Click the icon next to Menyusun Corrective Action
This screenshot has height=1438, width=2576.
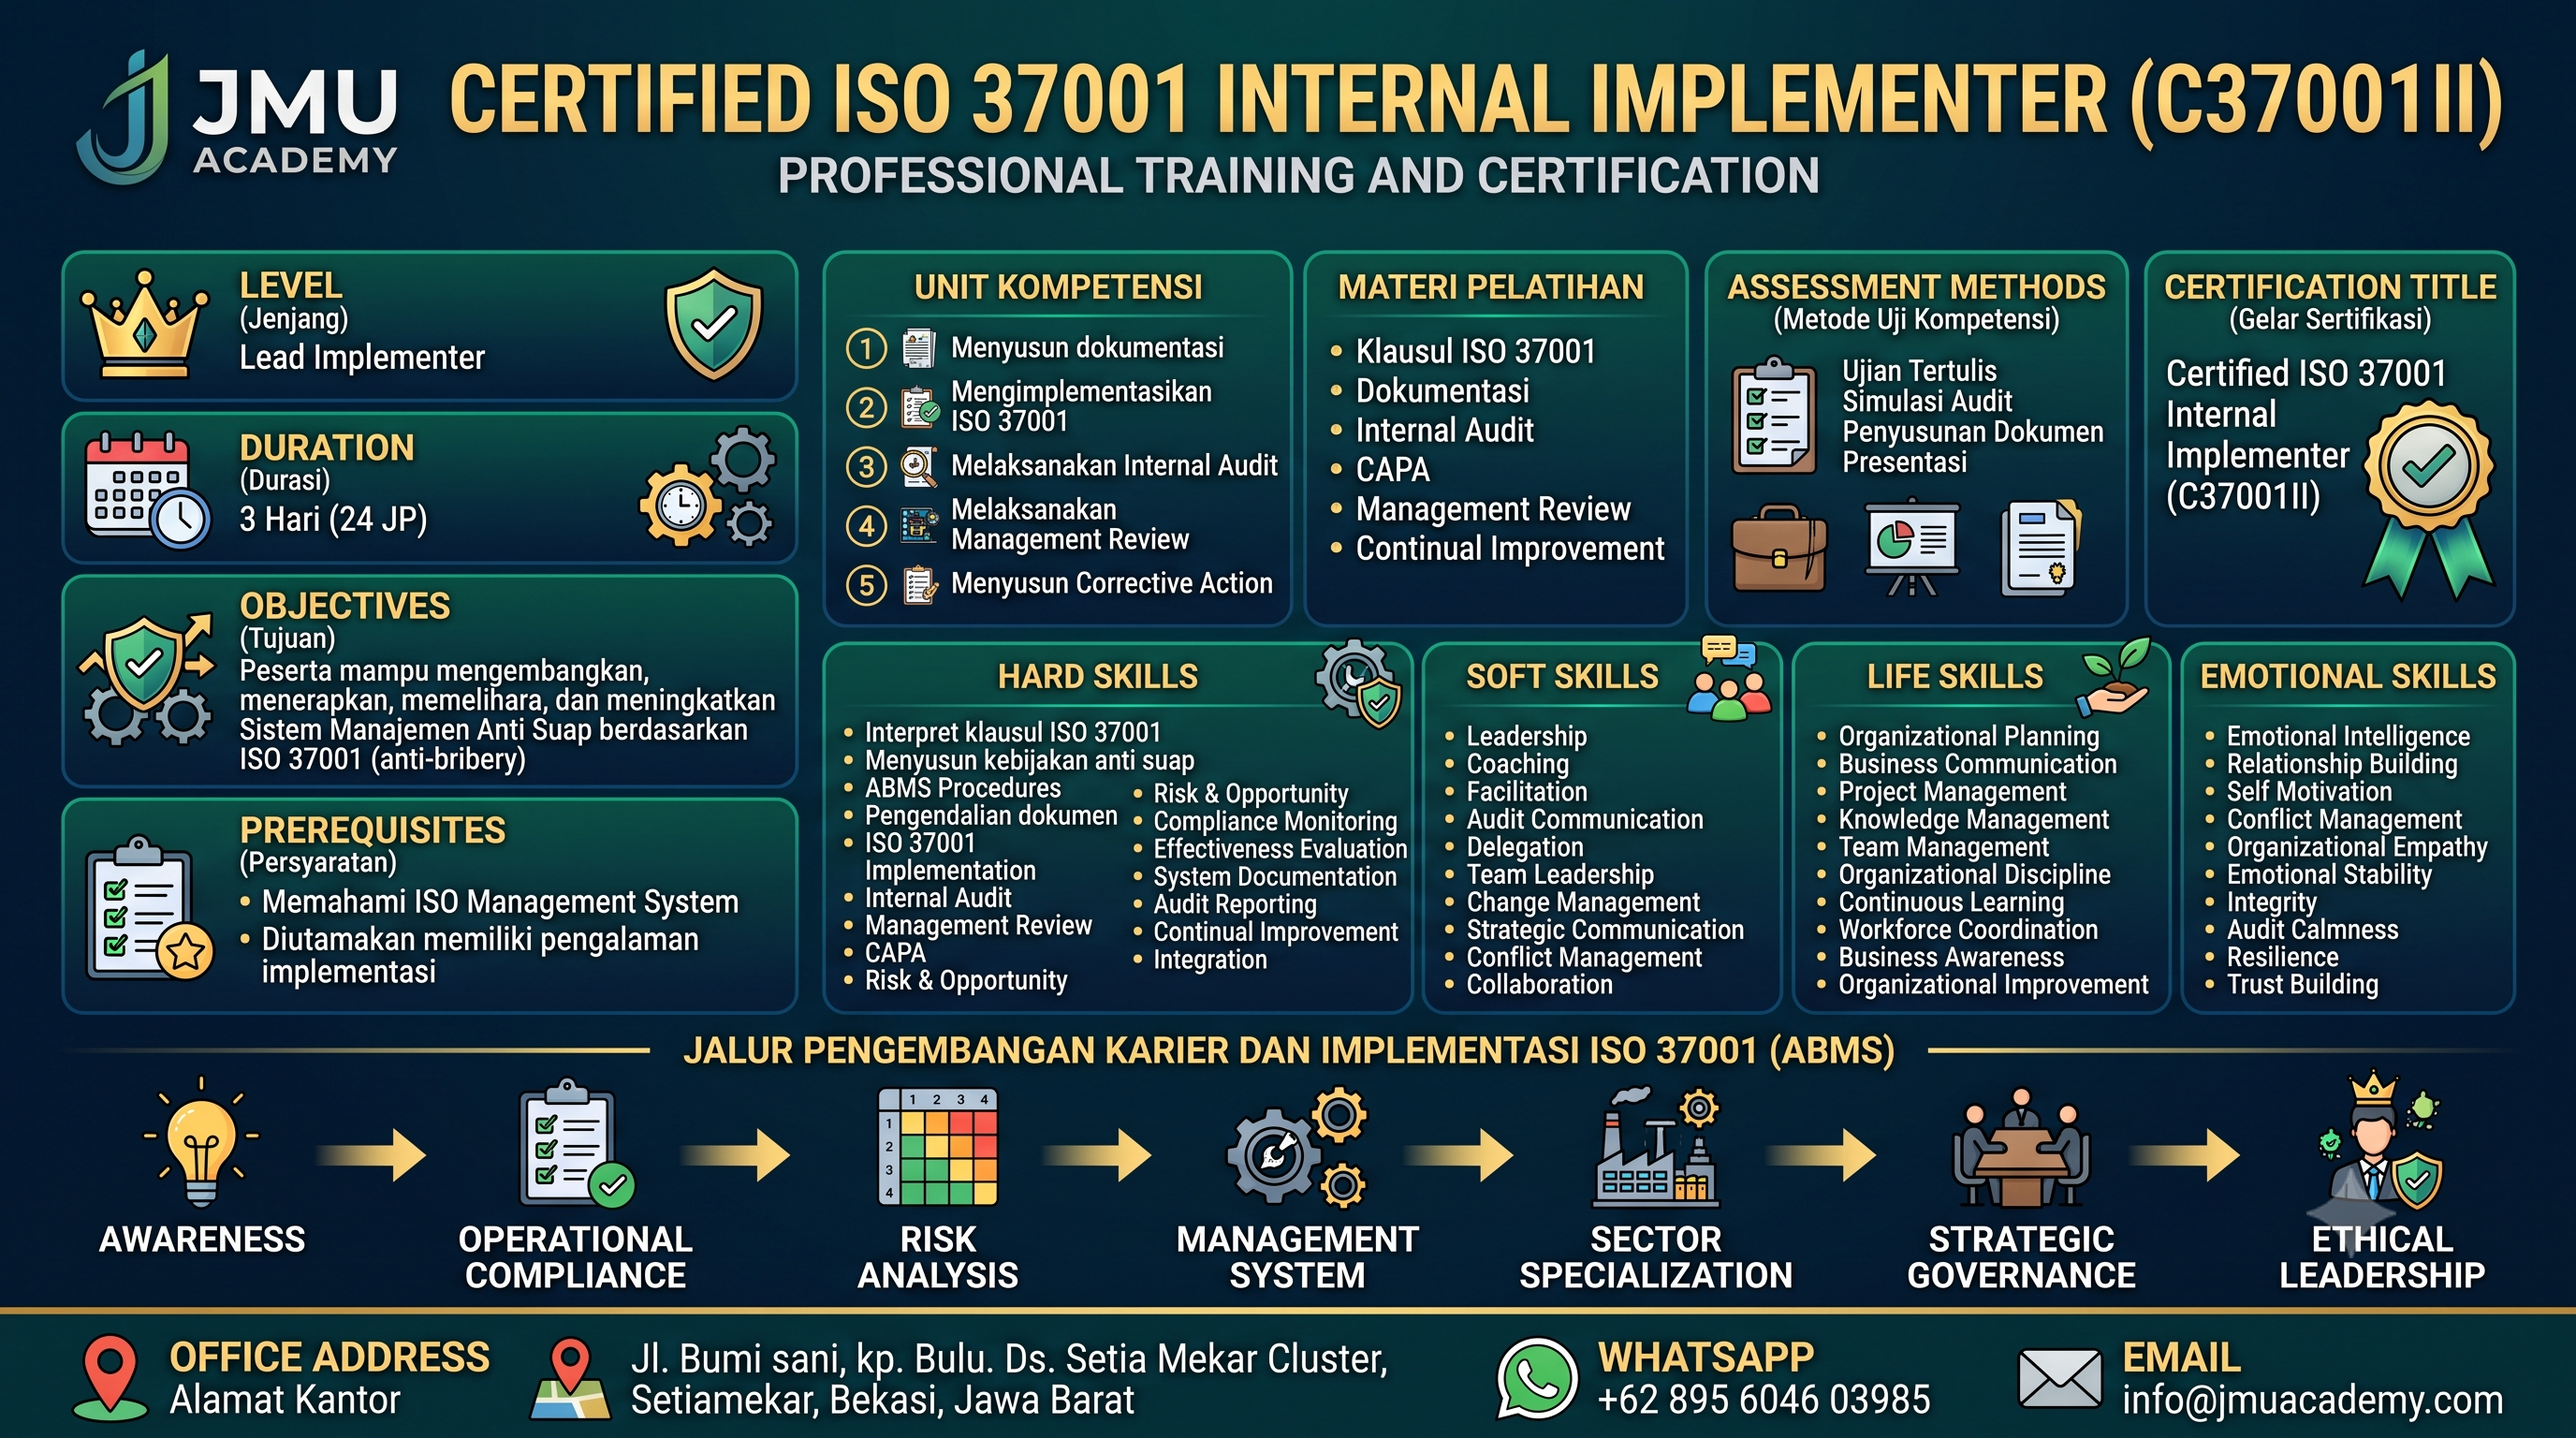pyautogui.click(x=920, y=585)
